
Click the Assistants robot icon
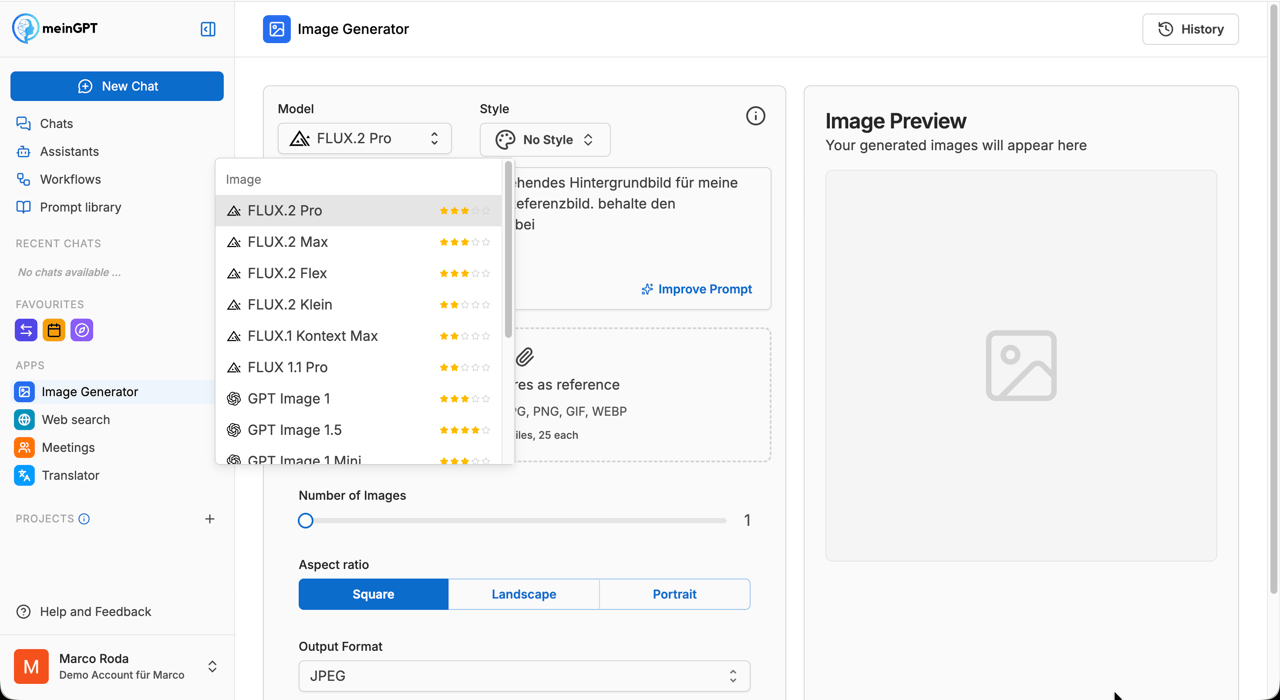(23, 152)
